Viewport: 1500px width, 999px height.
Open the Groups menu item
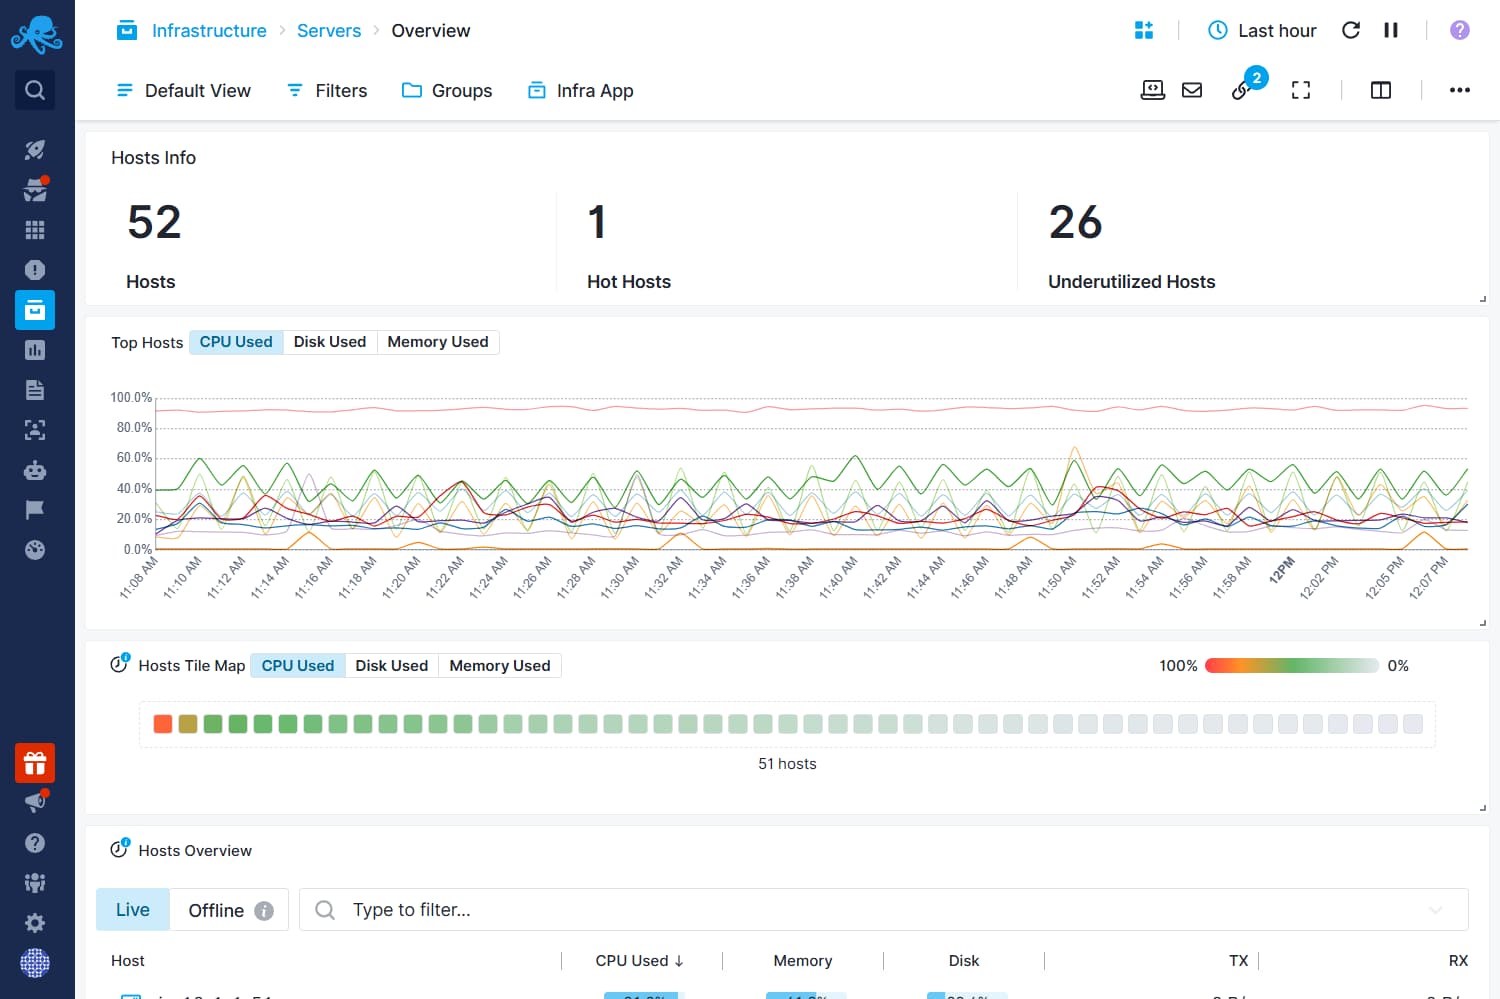(447, 90)
